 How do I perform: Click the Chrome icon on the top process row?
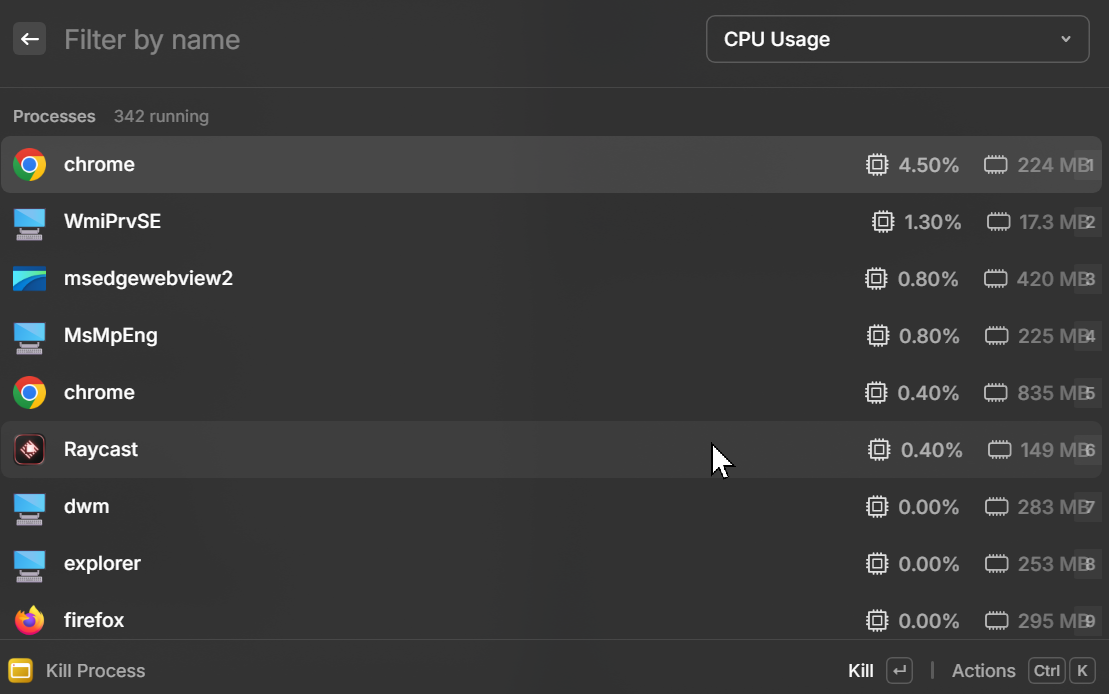point(29,164)
